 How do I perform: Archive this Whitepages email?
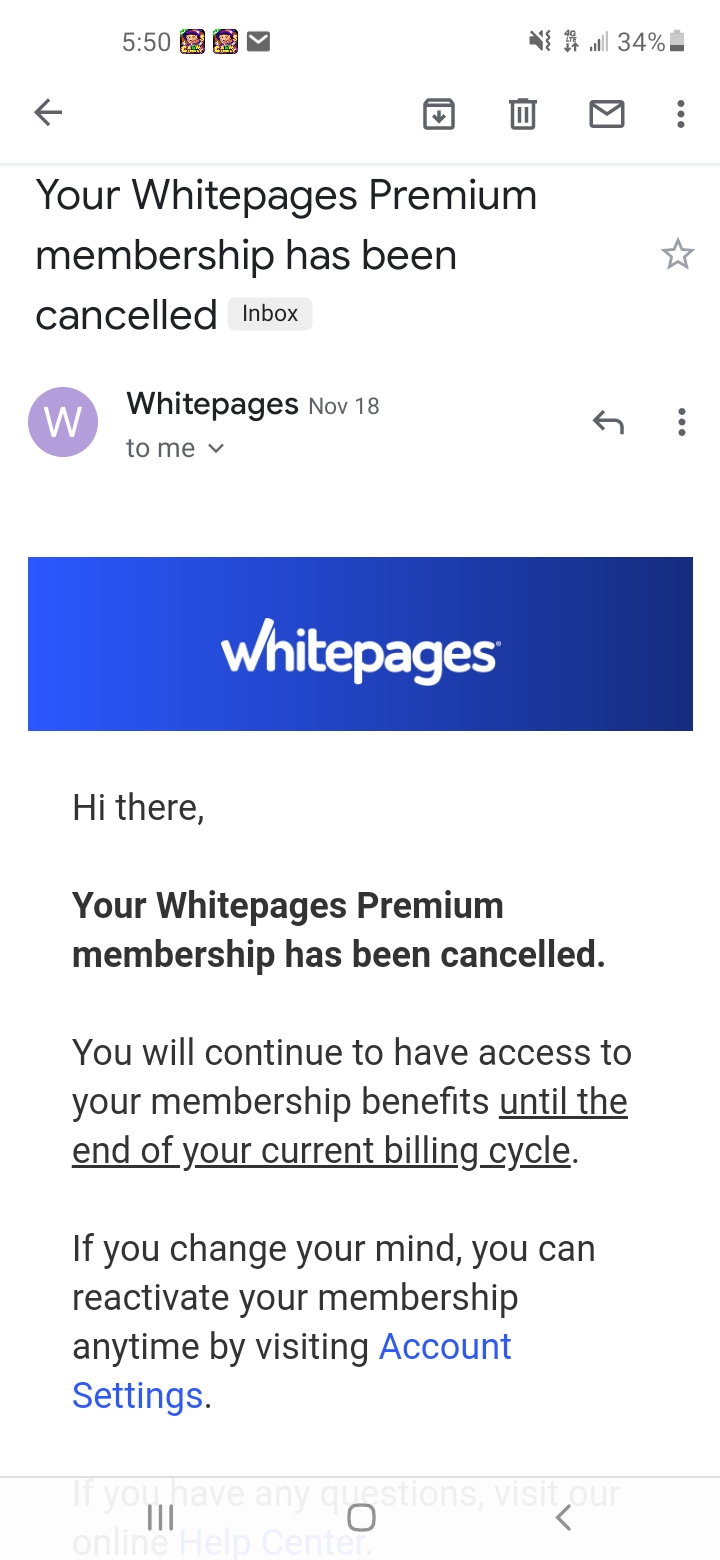(439, 115)
